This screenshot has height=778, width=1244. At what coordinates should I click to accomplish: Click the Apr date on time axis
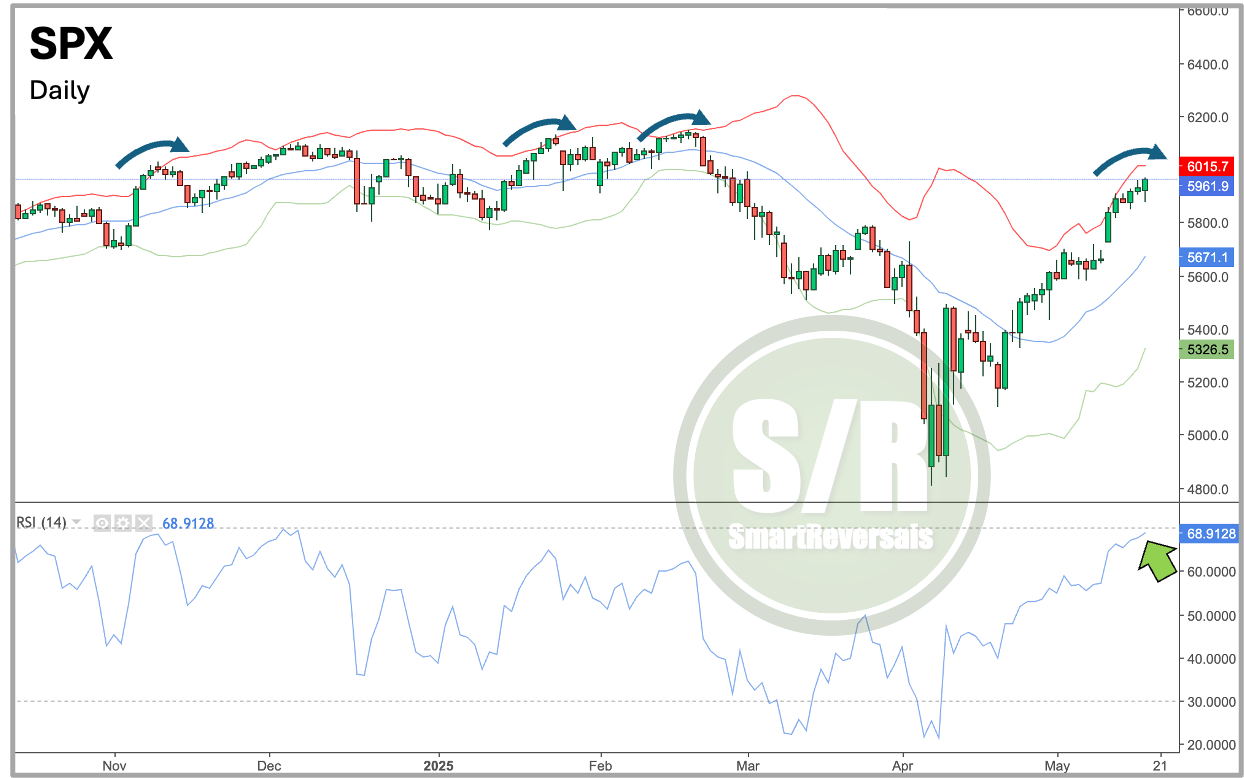point(902,765)
